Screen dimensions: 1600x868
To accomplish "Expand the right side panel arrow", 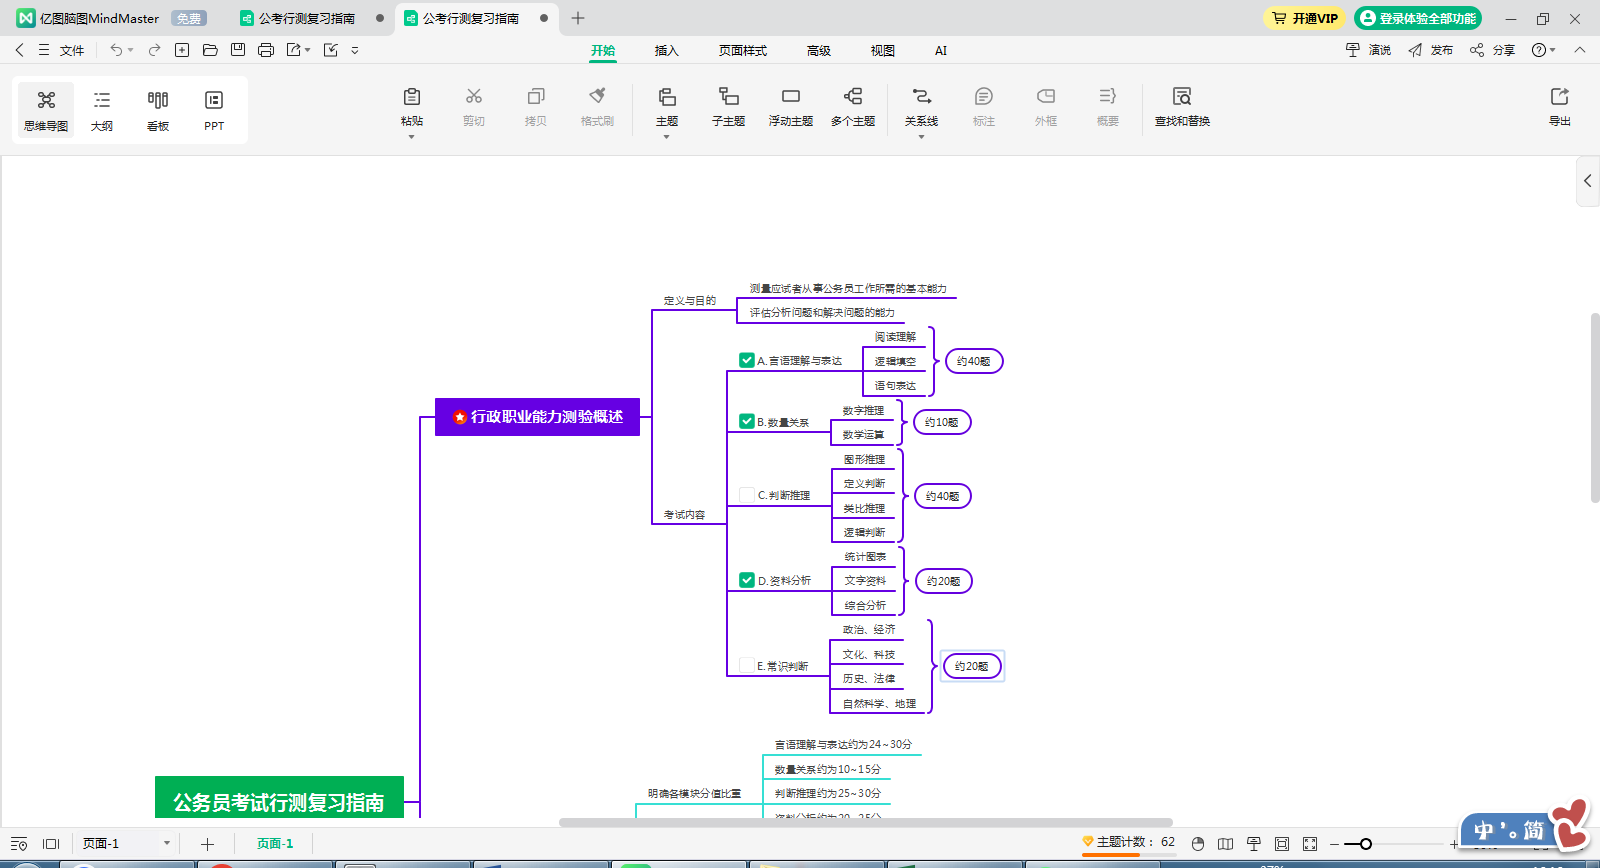I will coord(1588,181).
